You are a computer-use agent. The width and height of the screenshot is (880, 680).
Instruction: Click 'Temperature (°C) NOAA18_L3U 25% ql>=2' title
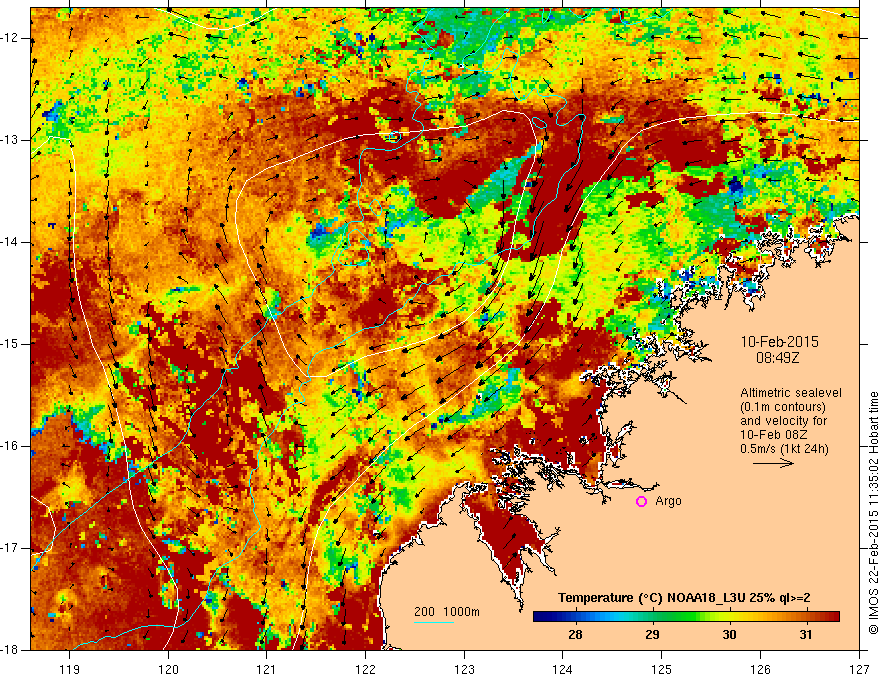(684, 598)
